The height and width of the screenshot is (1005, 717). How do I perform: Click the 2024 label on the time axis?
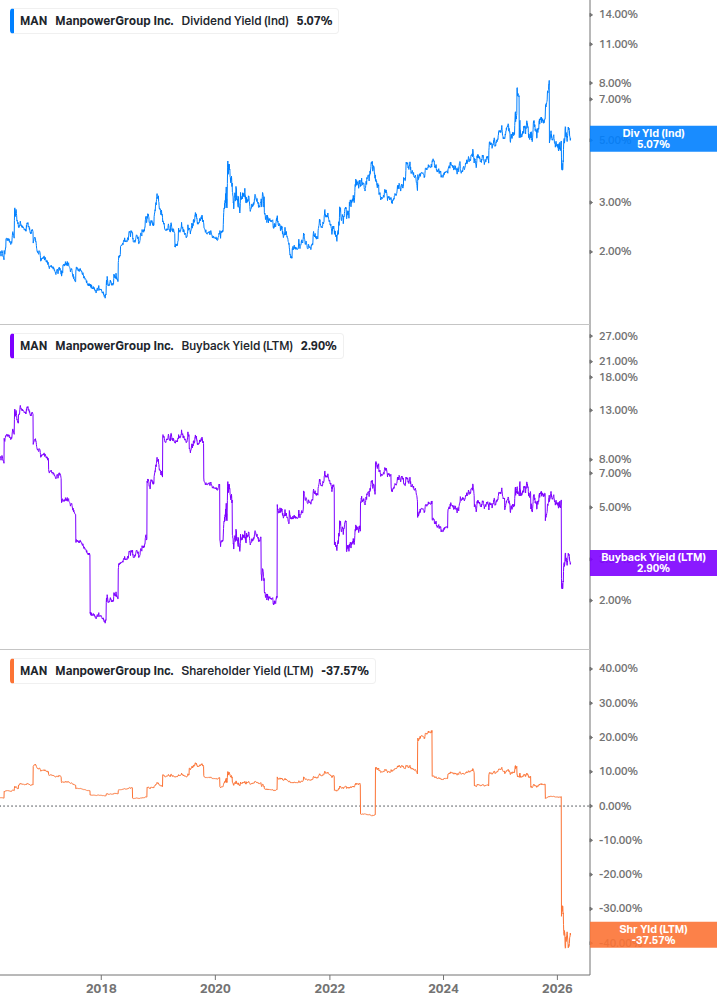coord(443,989)
